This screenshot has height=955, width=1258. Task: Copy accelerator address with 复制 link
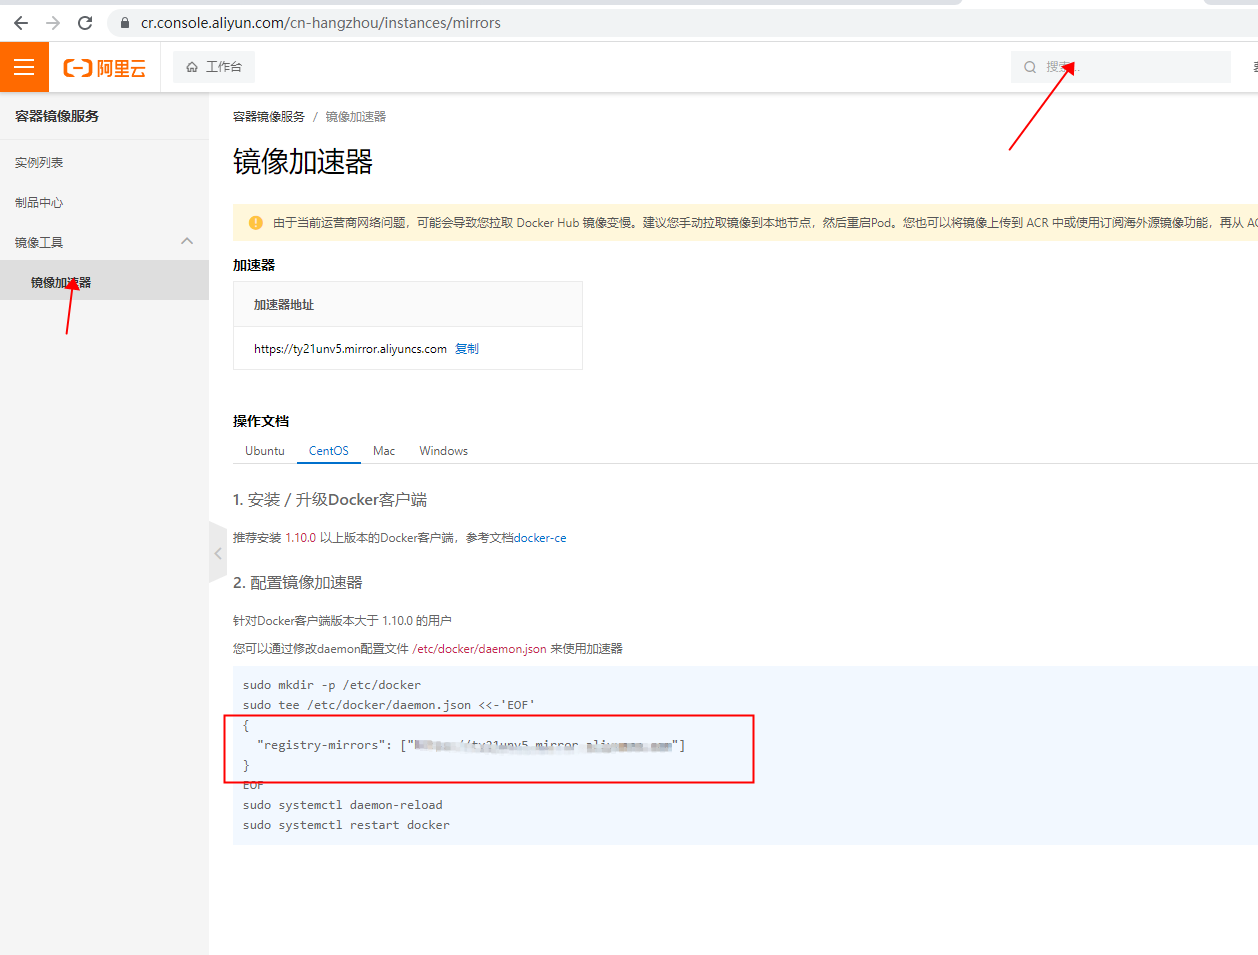pyautogui.click(x=467, y=349)
